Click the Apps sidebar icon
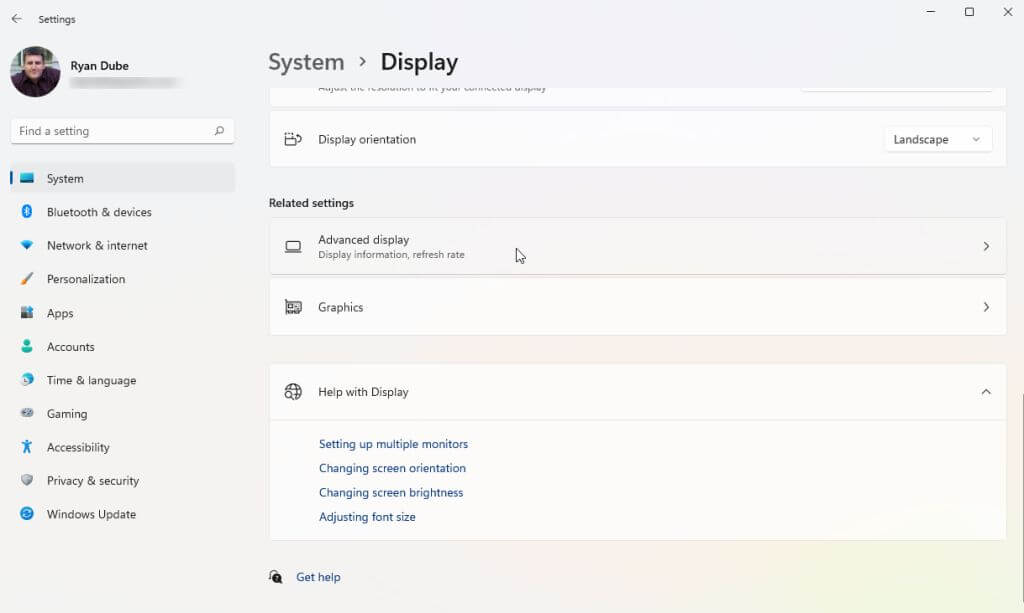The image size is (1024, 613). tap(27, 313)
